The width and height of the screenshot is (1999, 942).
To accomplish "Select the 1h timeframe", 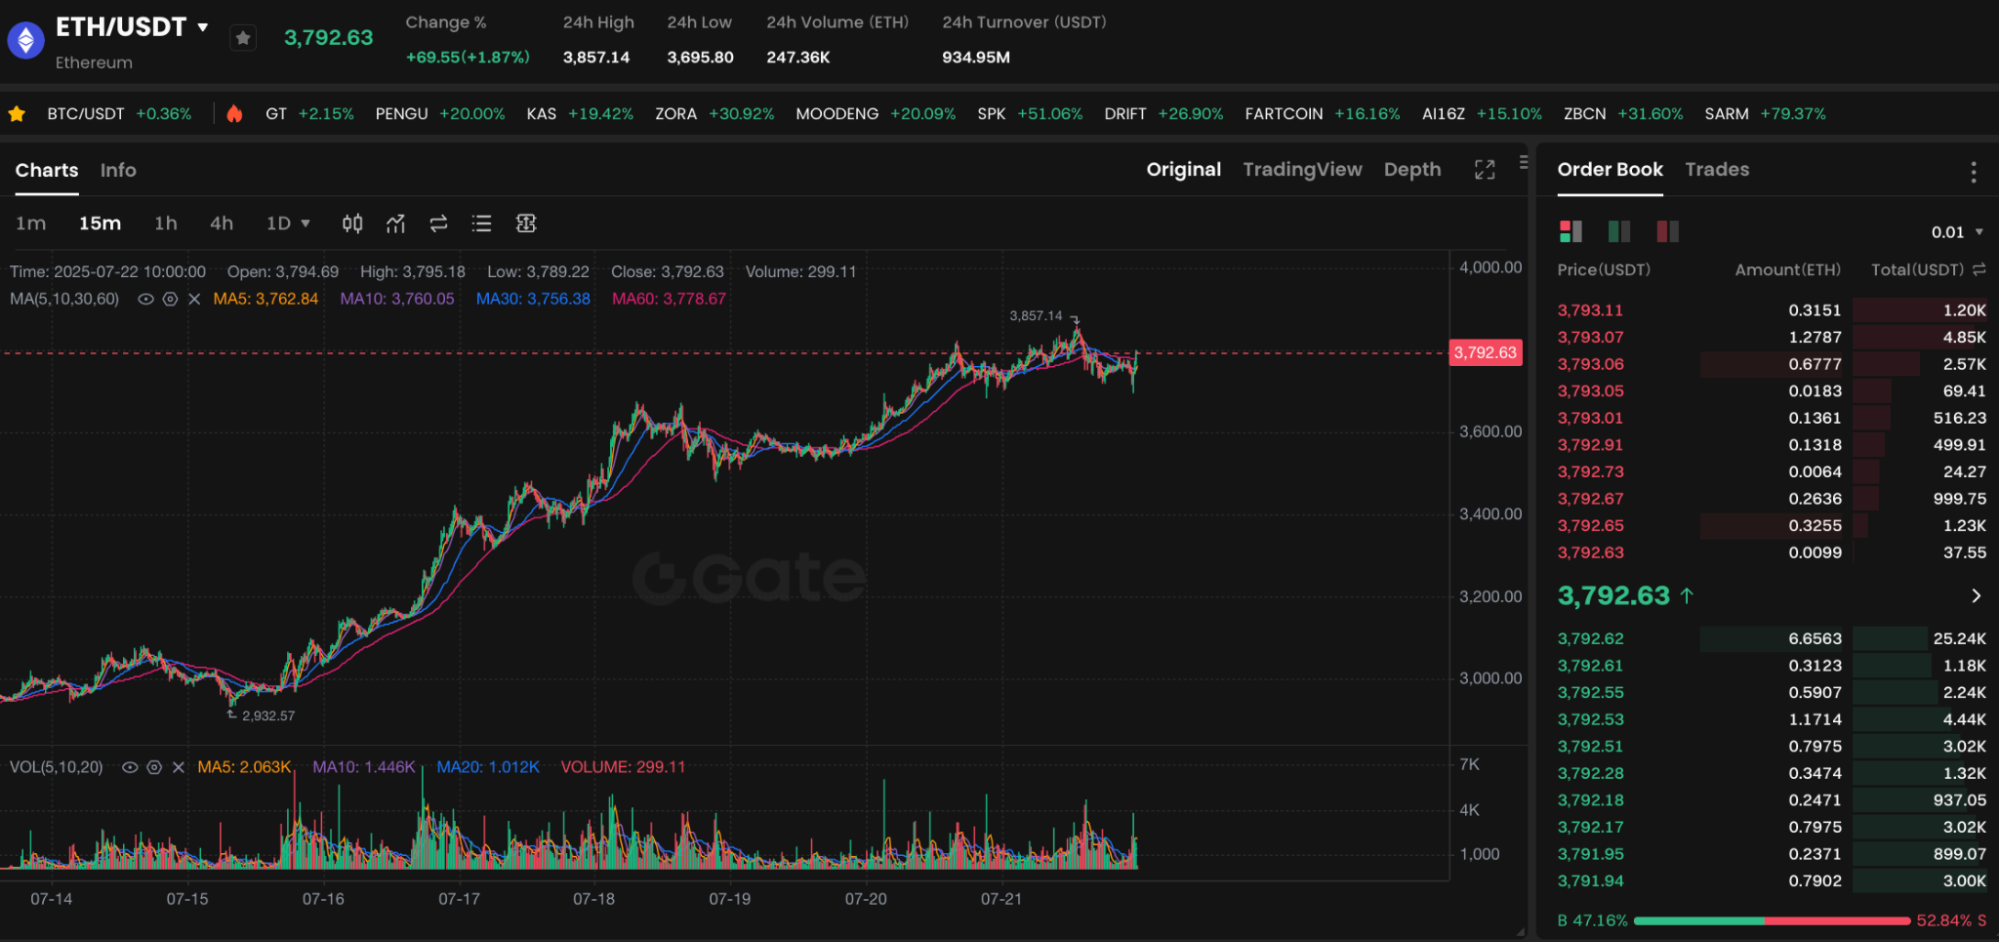I will [x=165, y=223].
